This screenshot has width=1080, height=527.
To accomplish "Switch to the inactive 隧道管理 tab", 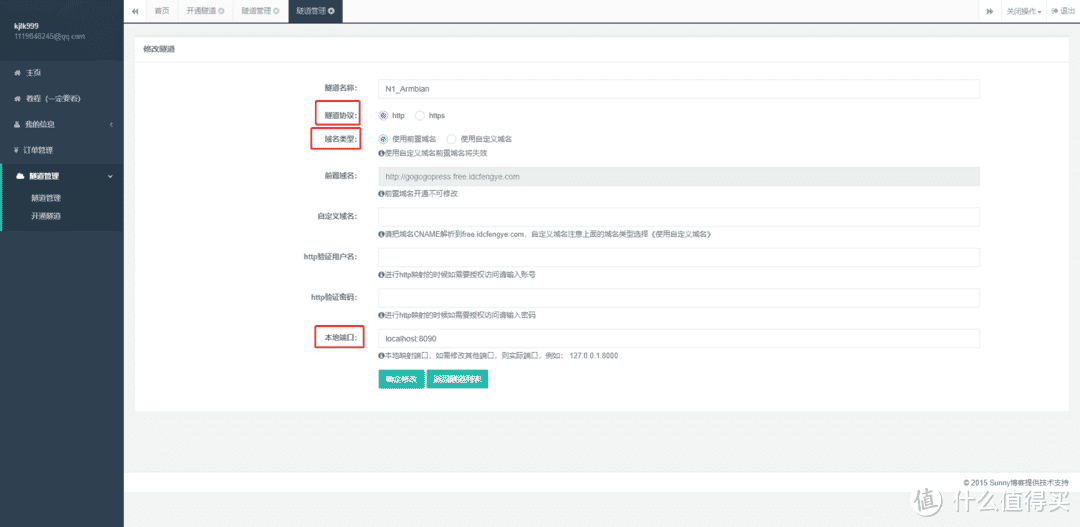I will pyautogui.click(x=260, y=11).
